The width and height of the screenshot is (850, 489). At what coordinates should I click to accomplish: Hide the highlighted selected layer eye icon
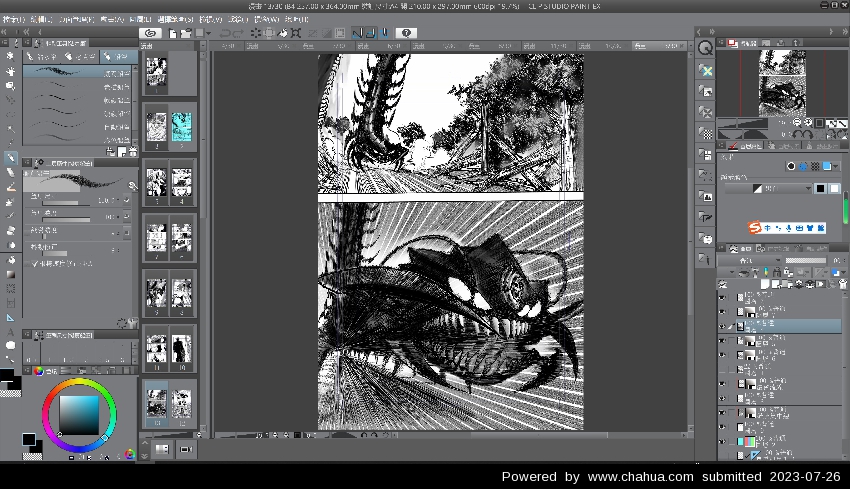tap(722, 326)
